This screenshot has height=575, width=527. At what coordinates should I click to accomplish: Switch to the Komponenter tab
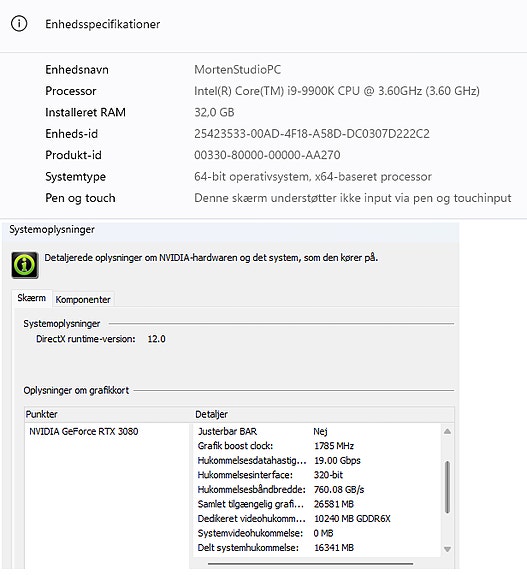[83, 299]
